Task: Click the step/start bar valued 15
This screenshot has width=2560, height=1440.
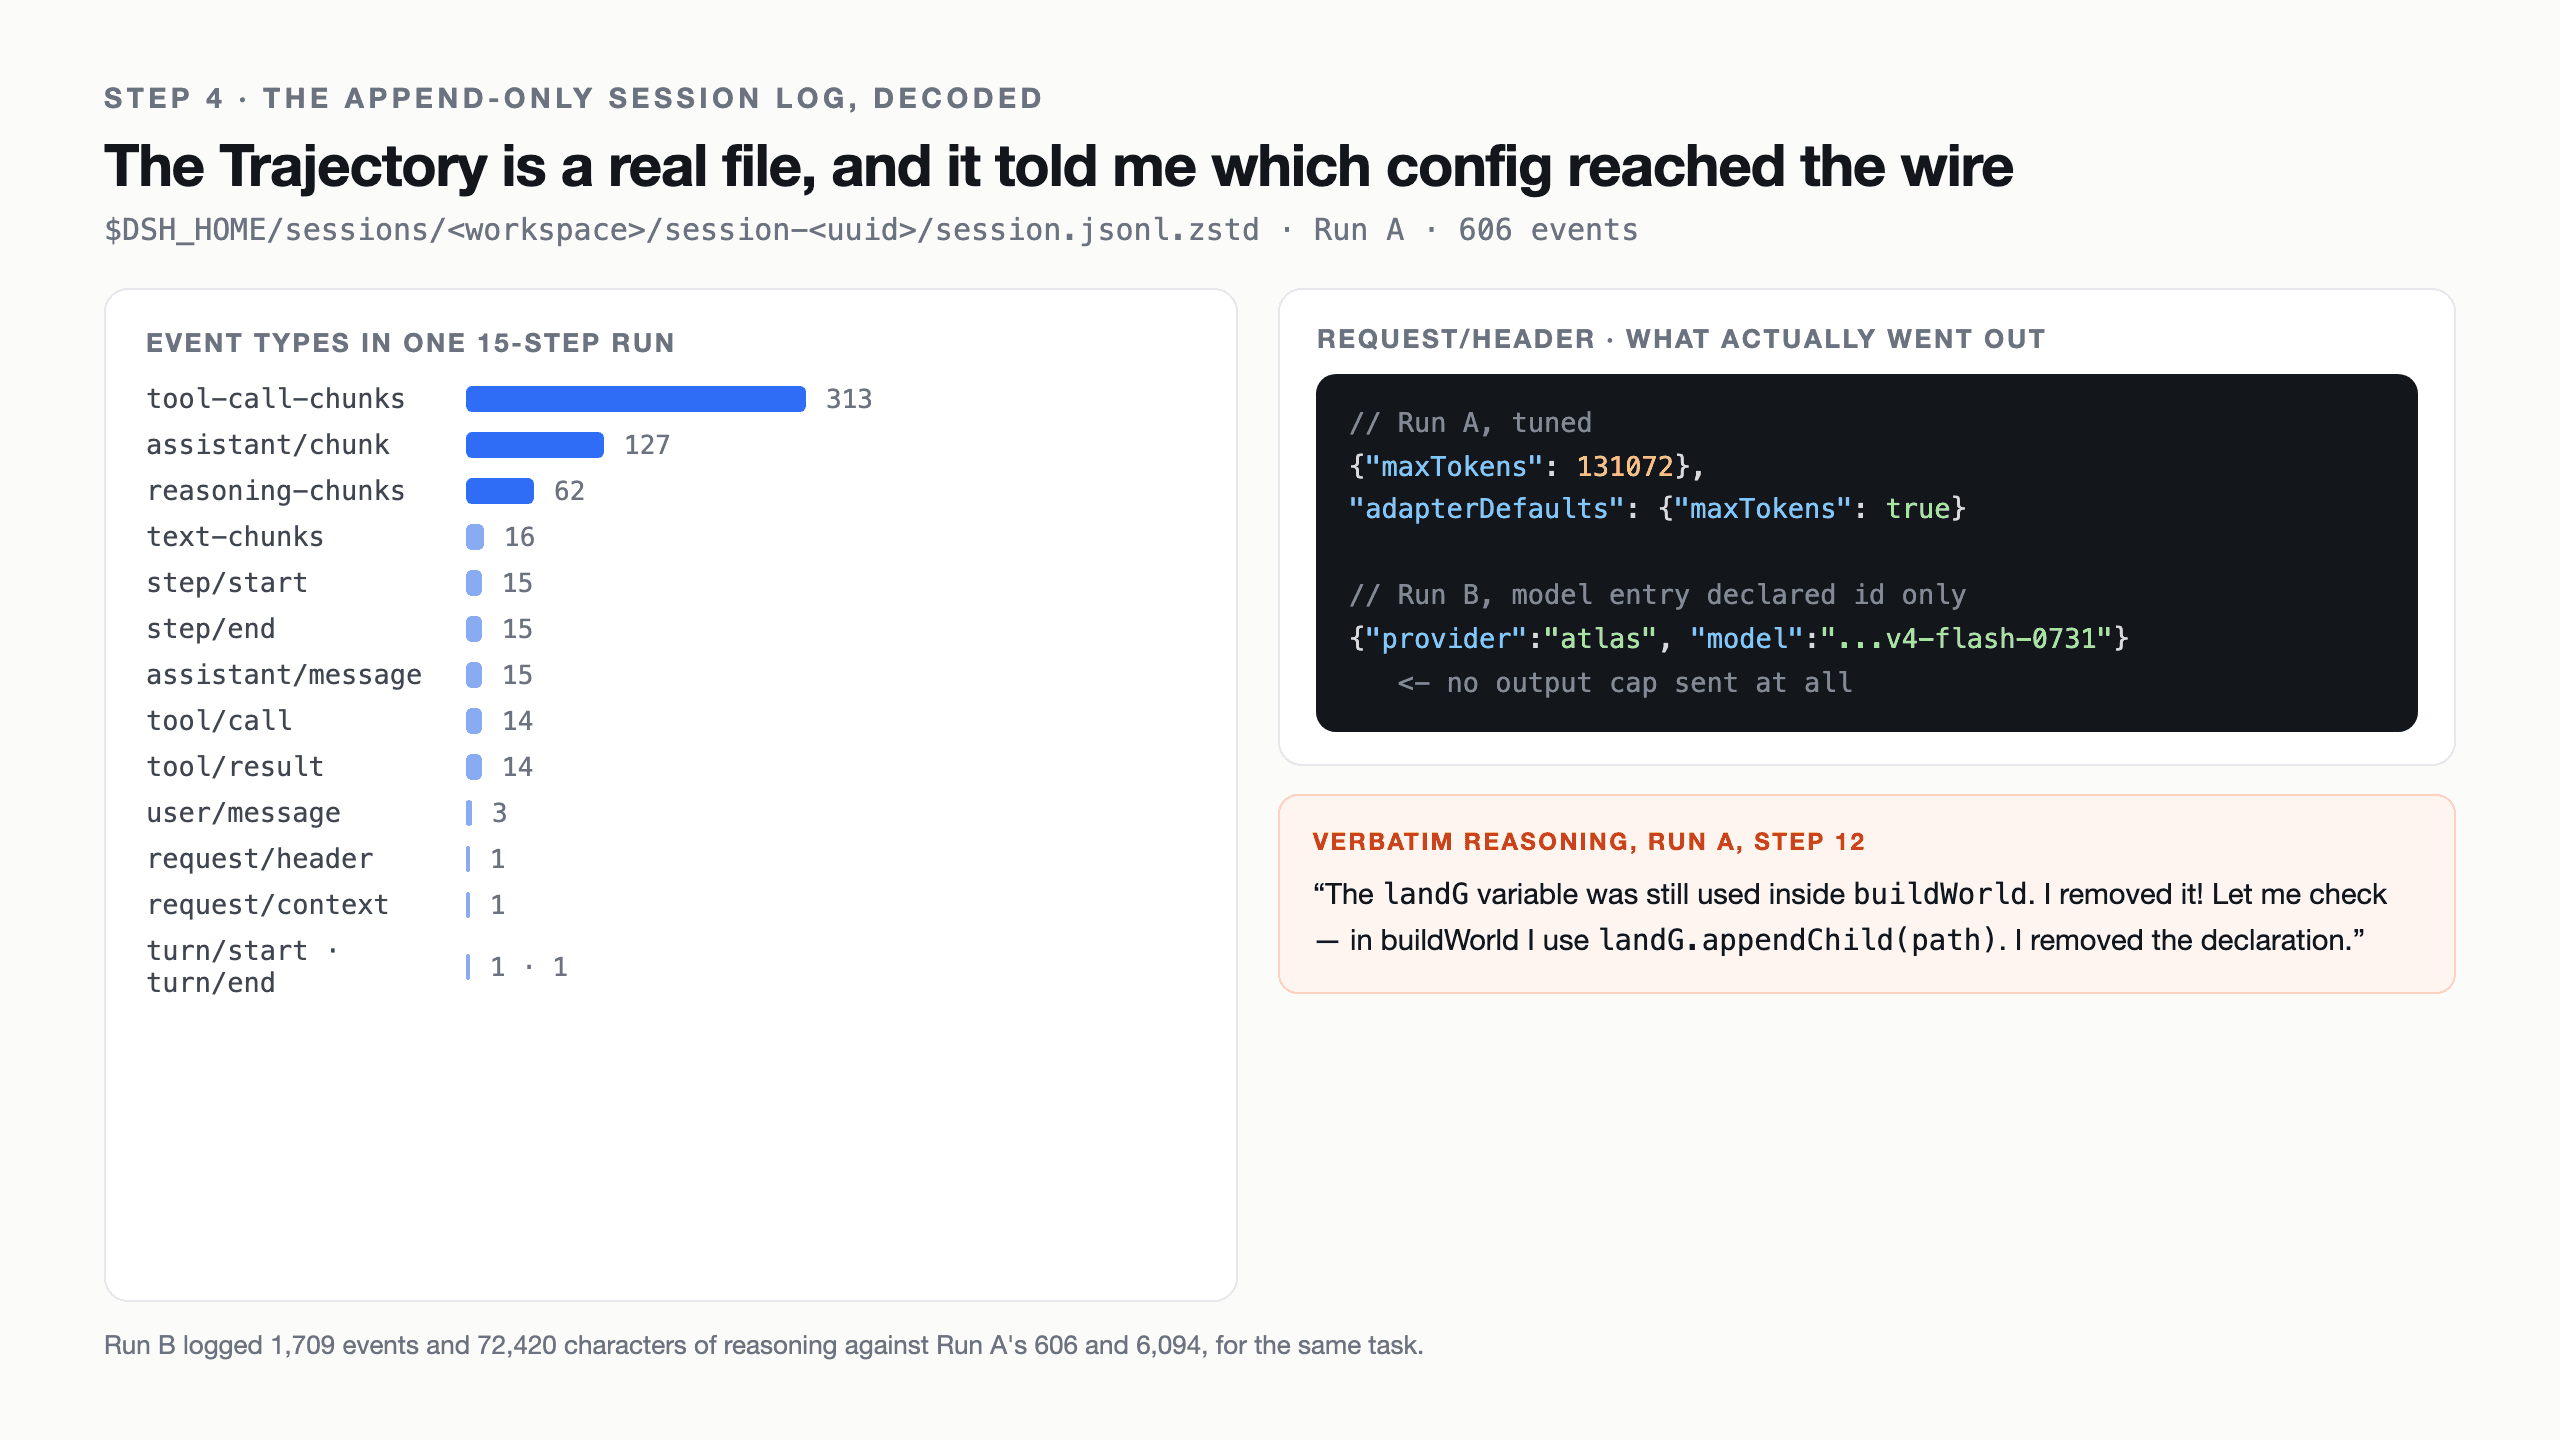Action: coord(474,583)
